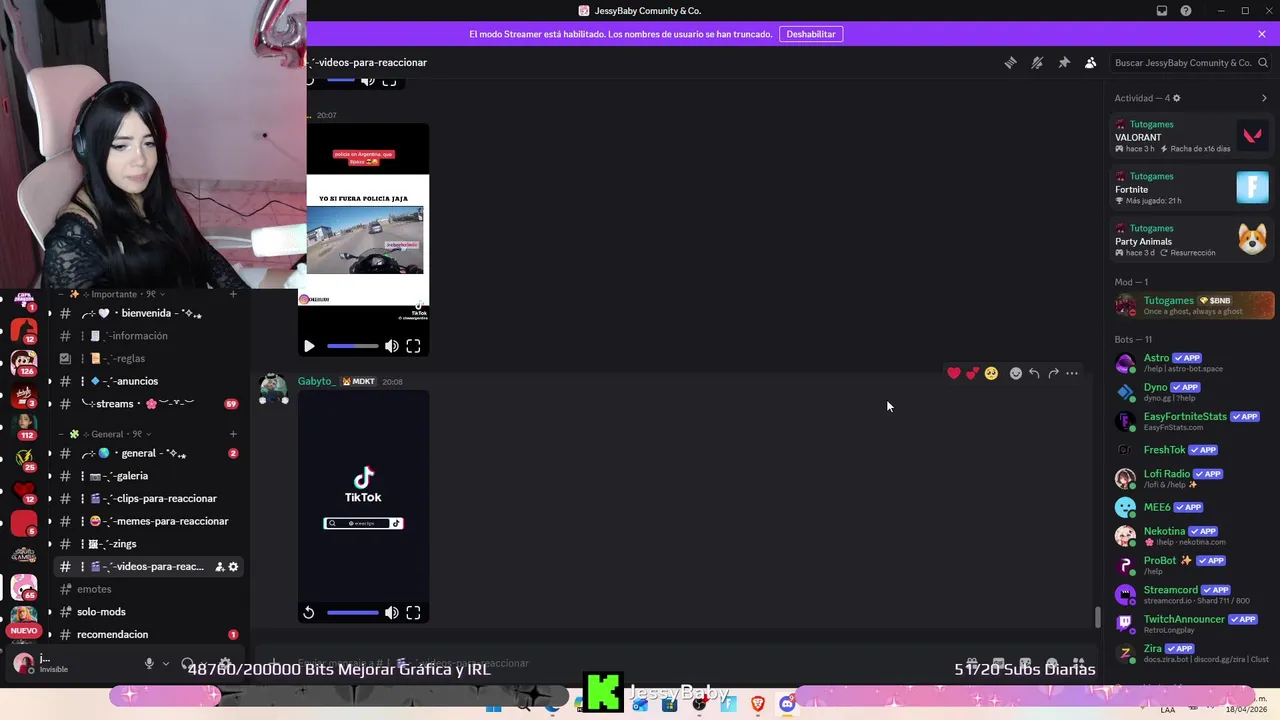Open Actividad settings gear icon

[x=1176, y=98]
